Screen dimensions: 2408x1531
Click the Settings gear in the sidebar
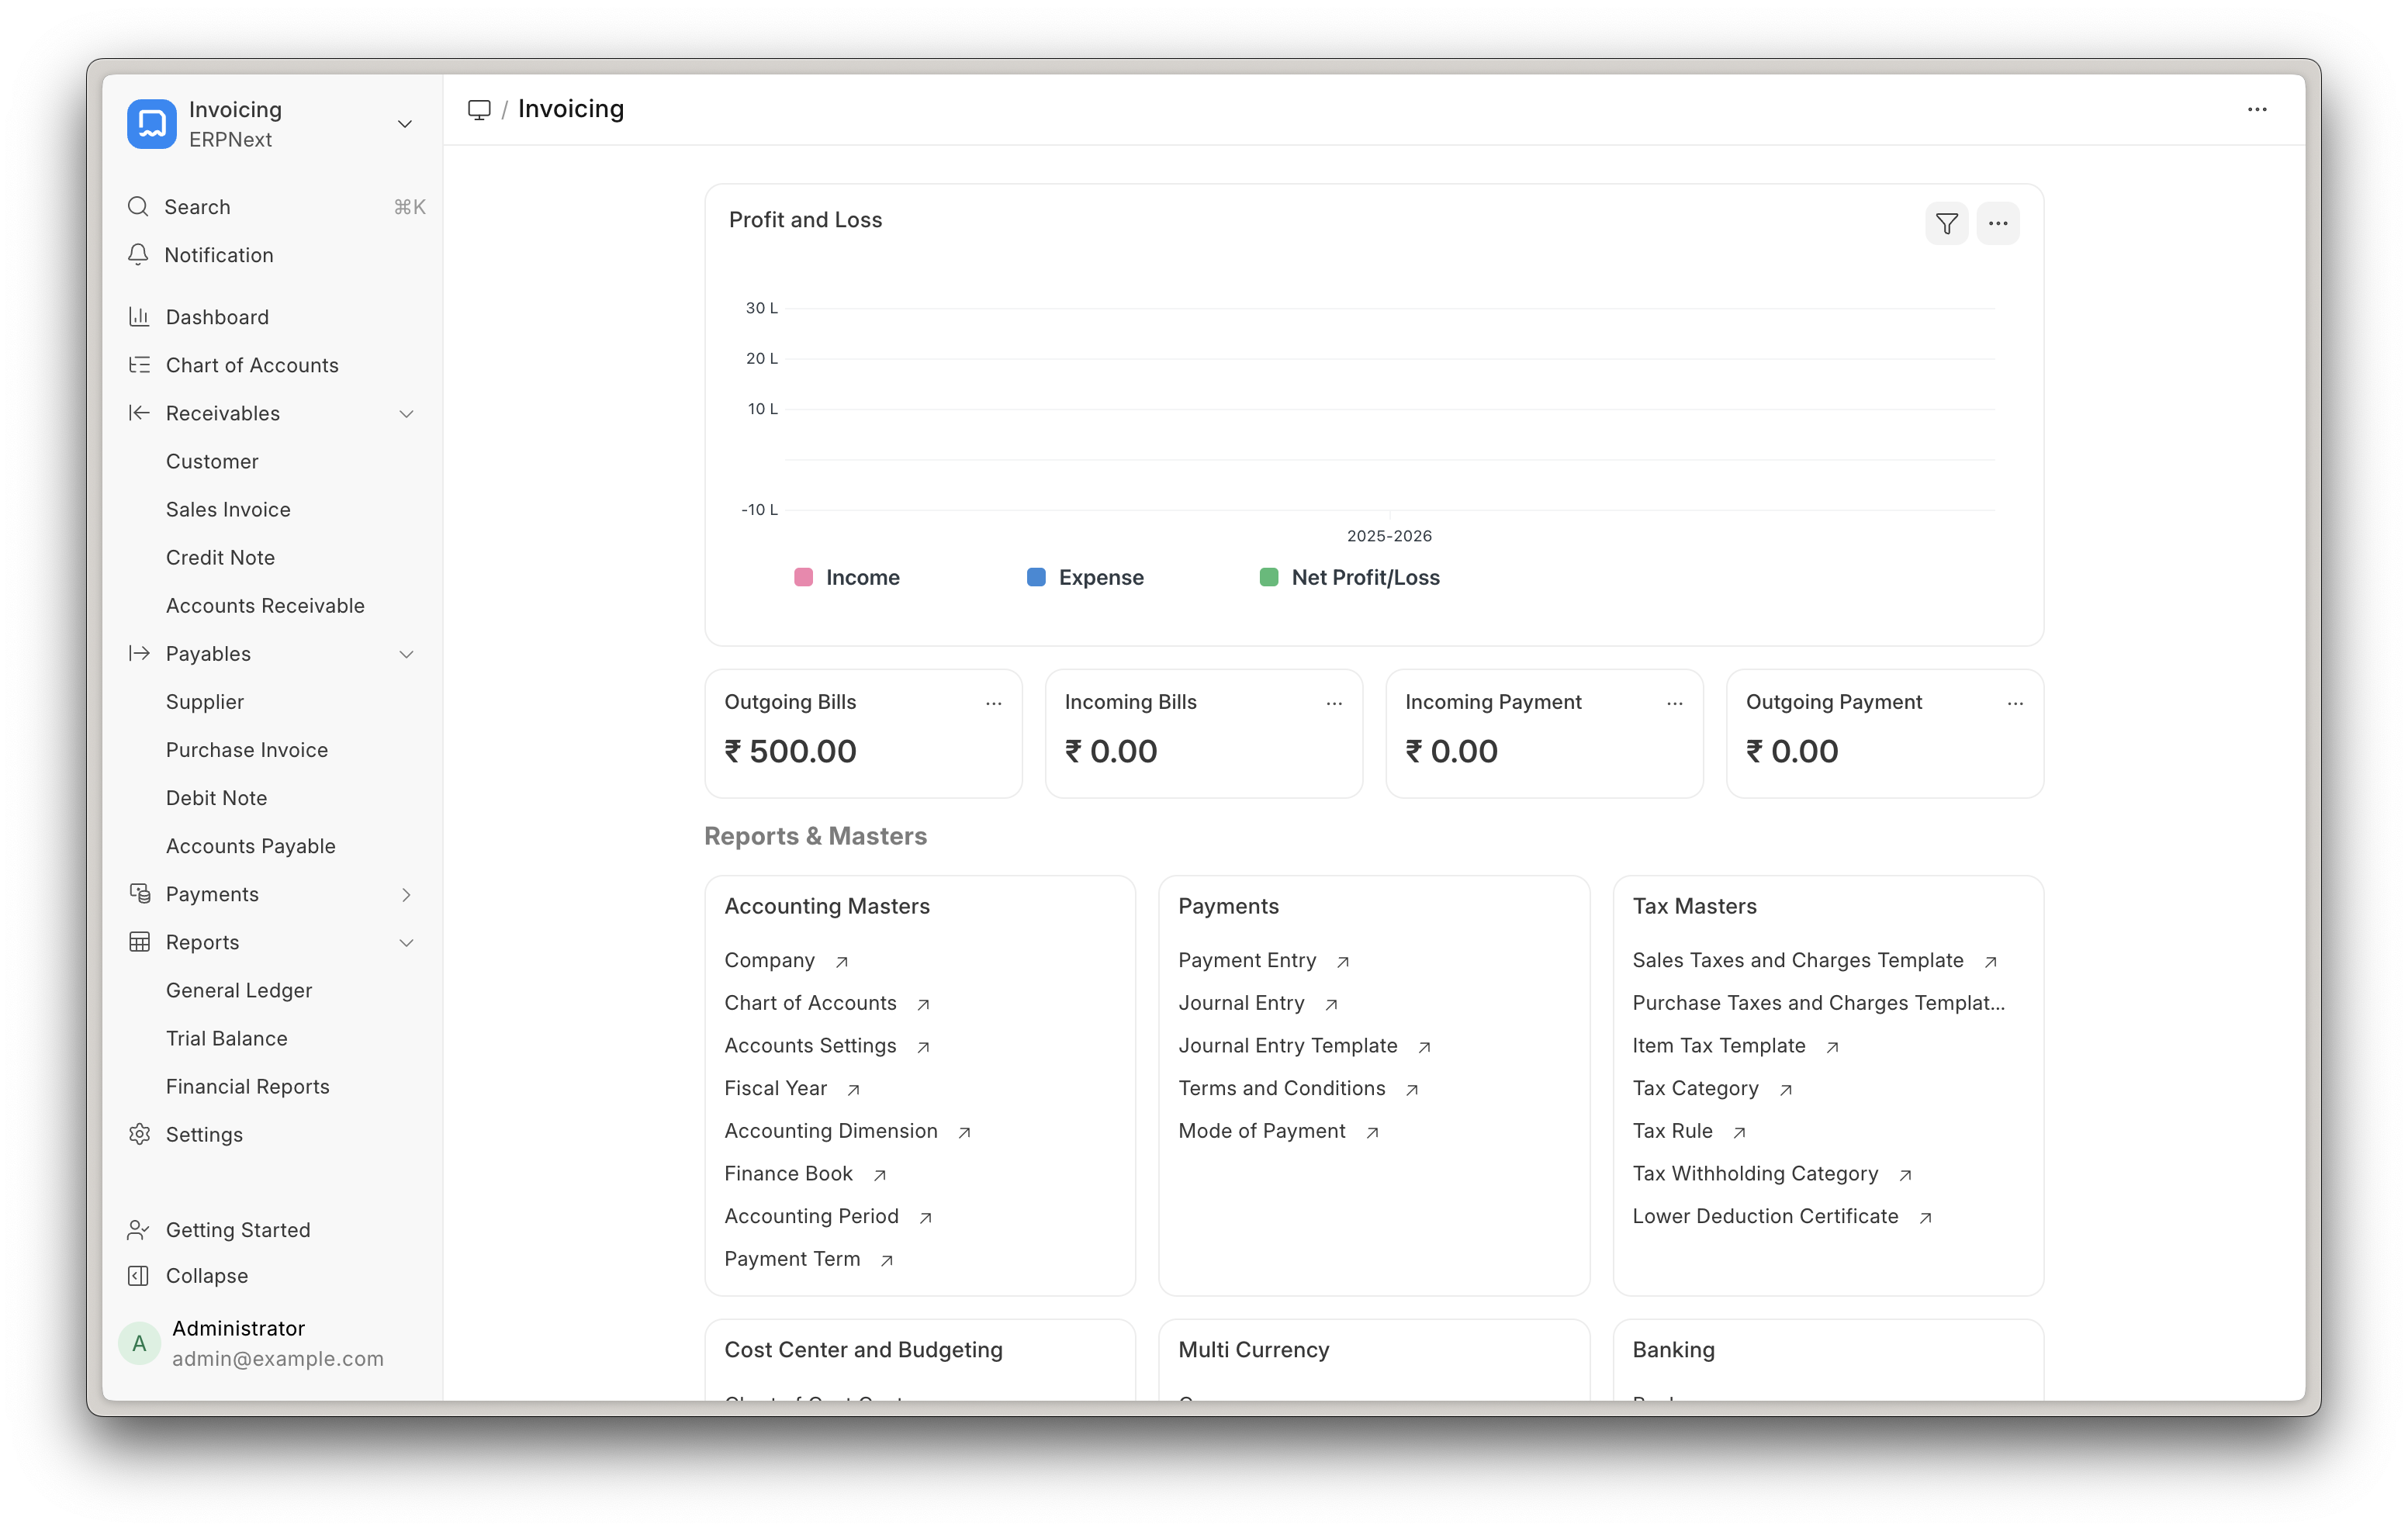click(140, 1134)
